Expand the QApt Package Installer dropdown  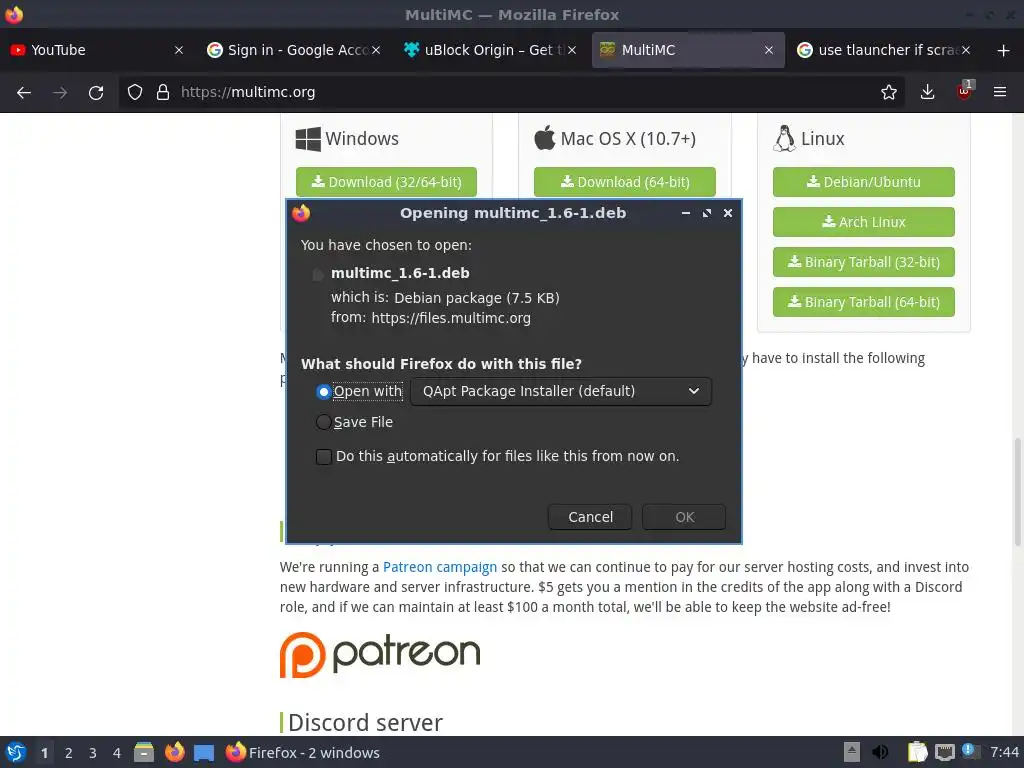point(561,391)
